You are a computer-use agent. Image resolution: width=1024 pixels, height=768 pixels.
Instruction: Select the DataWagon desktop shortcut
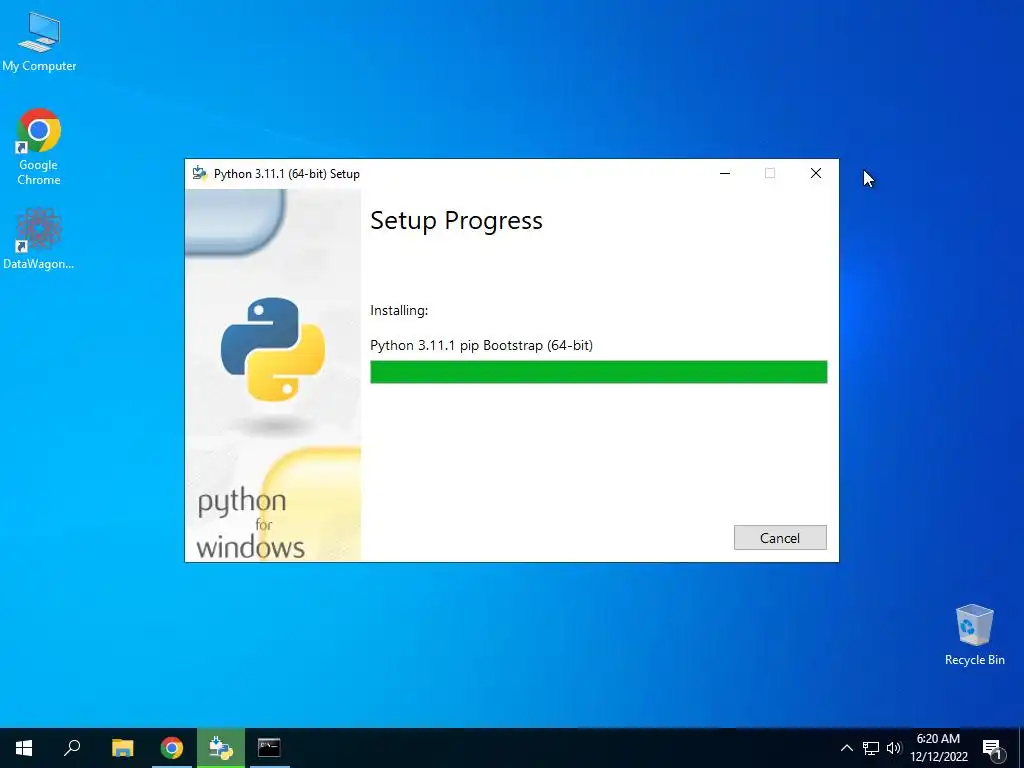tap(39, 239)
